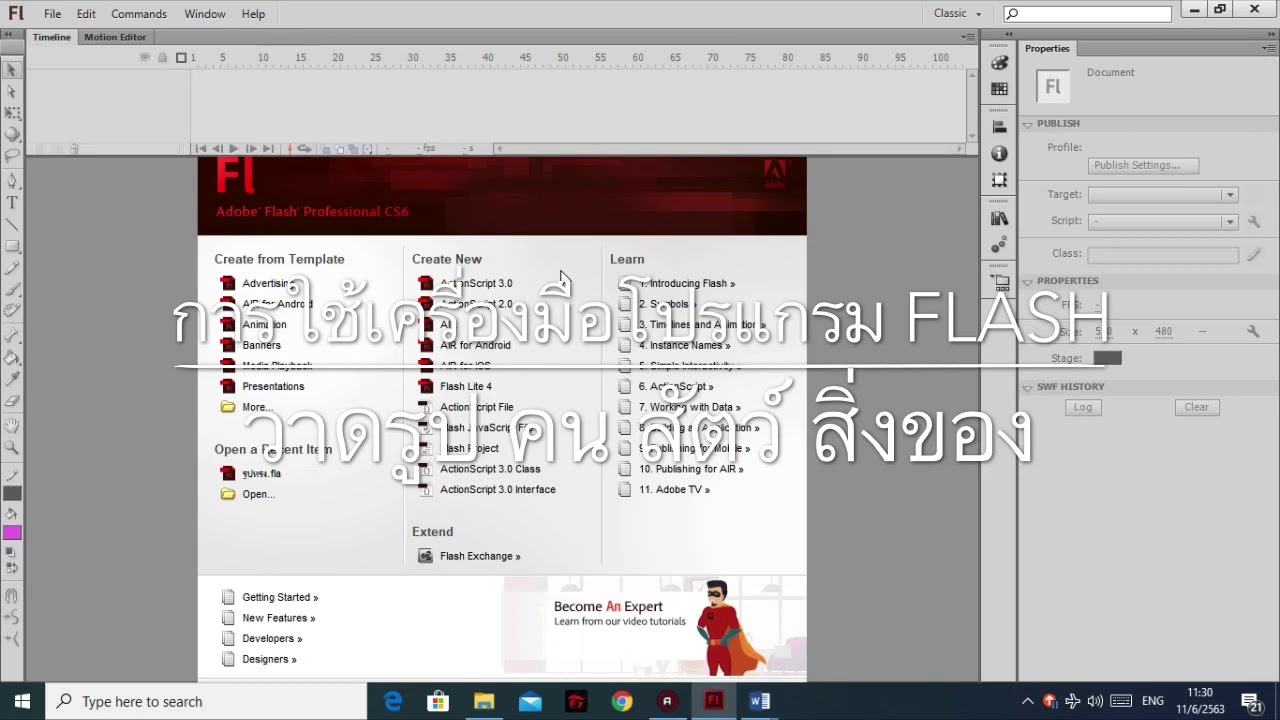Toggle Onion Skin in timeline
1280x720 pixels.
[326, 148]
